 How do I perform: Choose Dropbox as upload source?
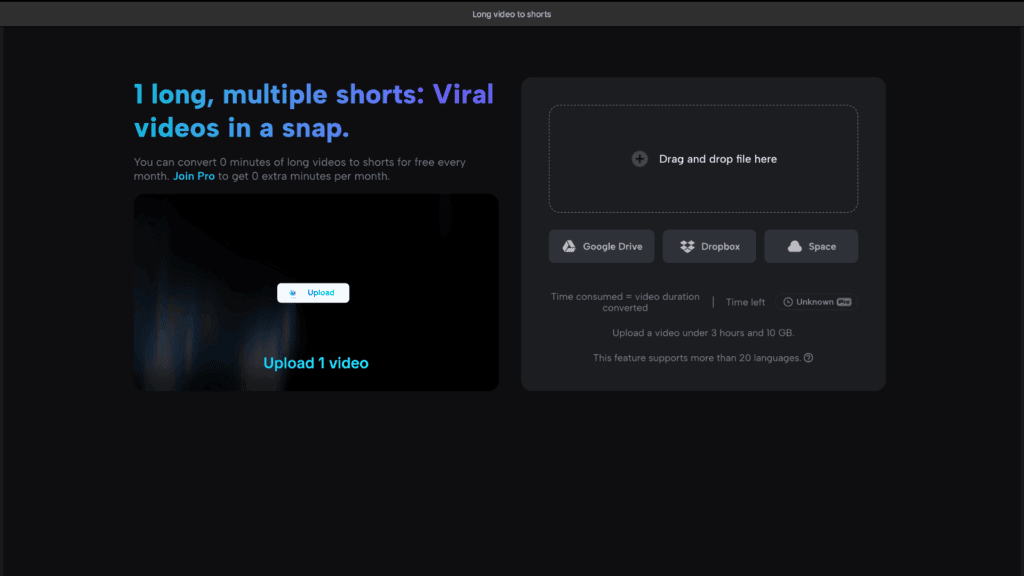[x=709, y=246]
